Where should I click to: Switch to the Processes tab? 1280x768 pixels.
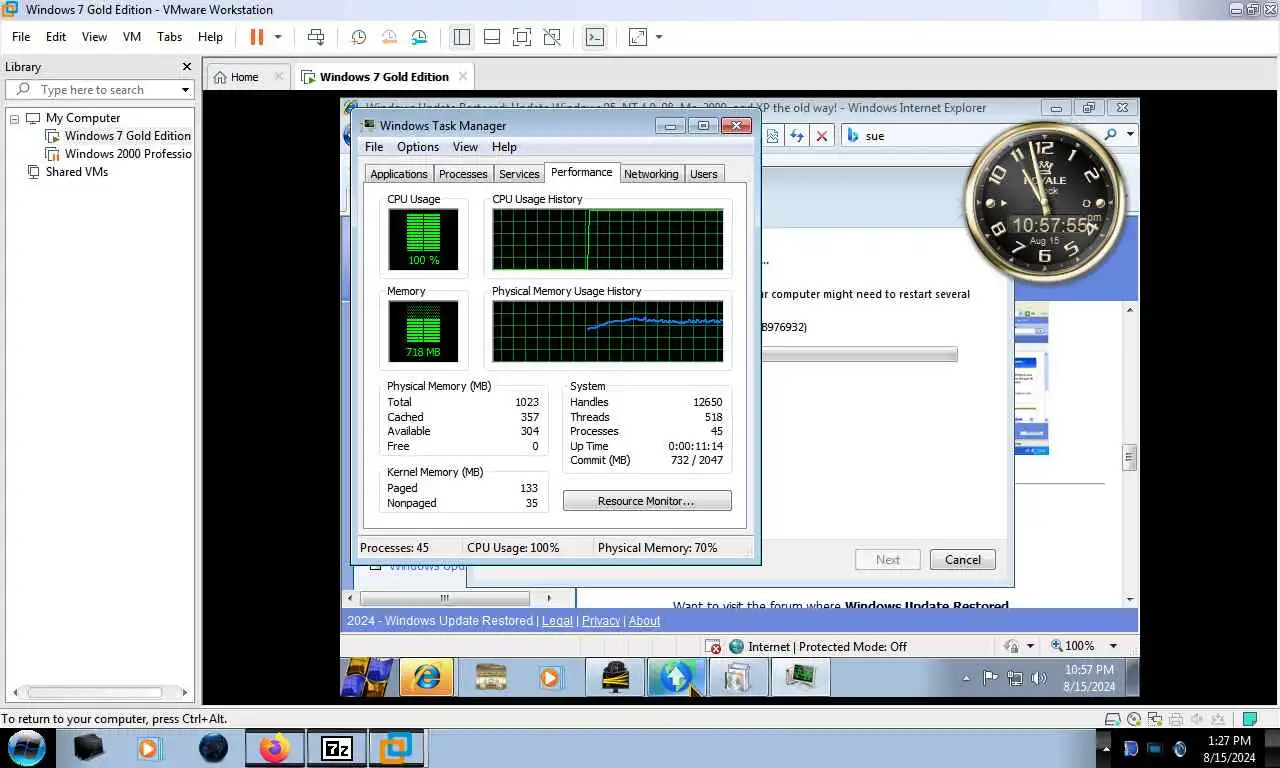coord(463,174)
